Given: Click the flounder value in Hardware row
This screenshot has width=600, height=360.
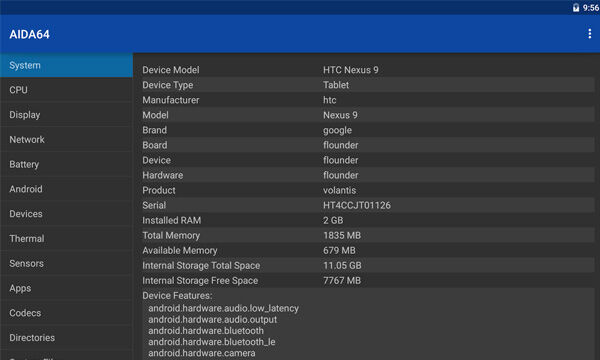Looking at the screenshot, I should [341, 175].
